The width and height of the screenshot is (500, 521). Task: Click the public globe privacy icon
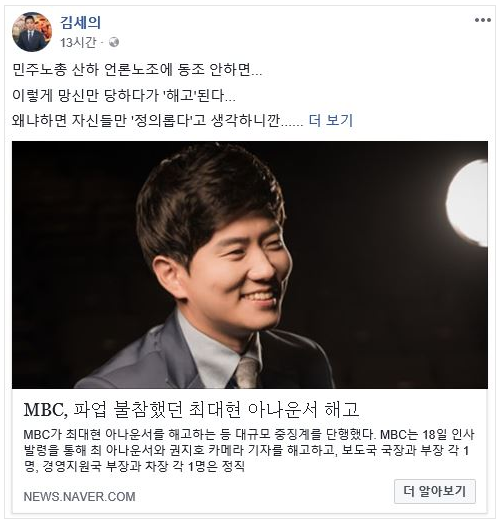(x=114, y=43)
